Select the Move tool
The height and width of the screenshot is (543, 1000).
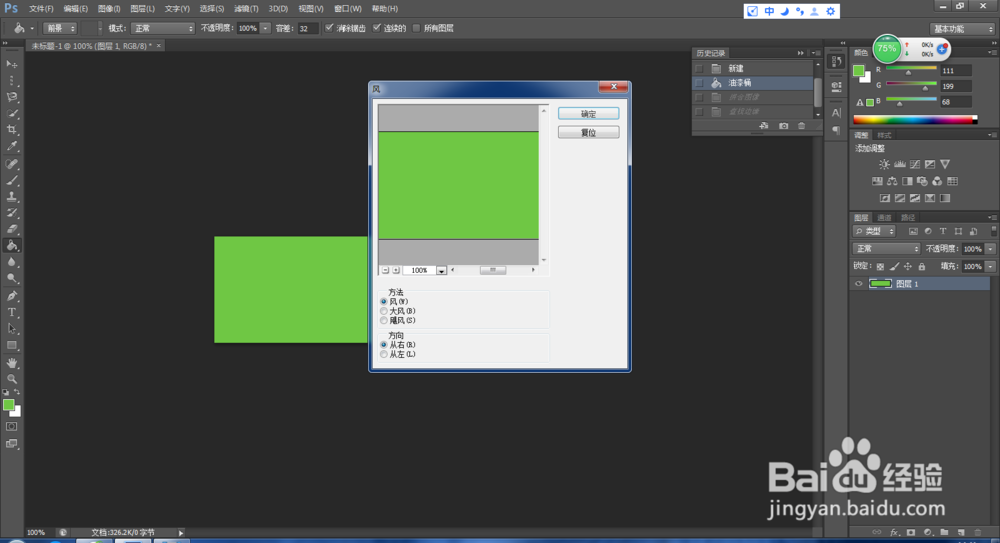tap(11, 64)
